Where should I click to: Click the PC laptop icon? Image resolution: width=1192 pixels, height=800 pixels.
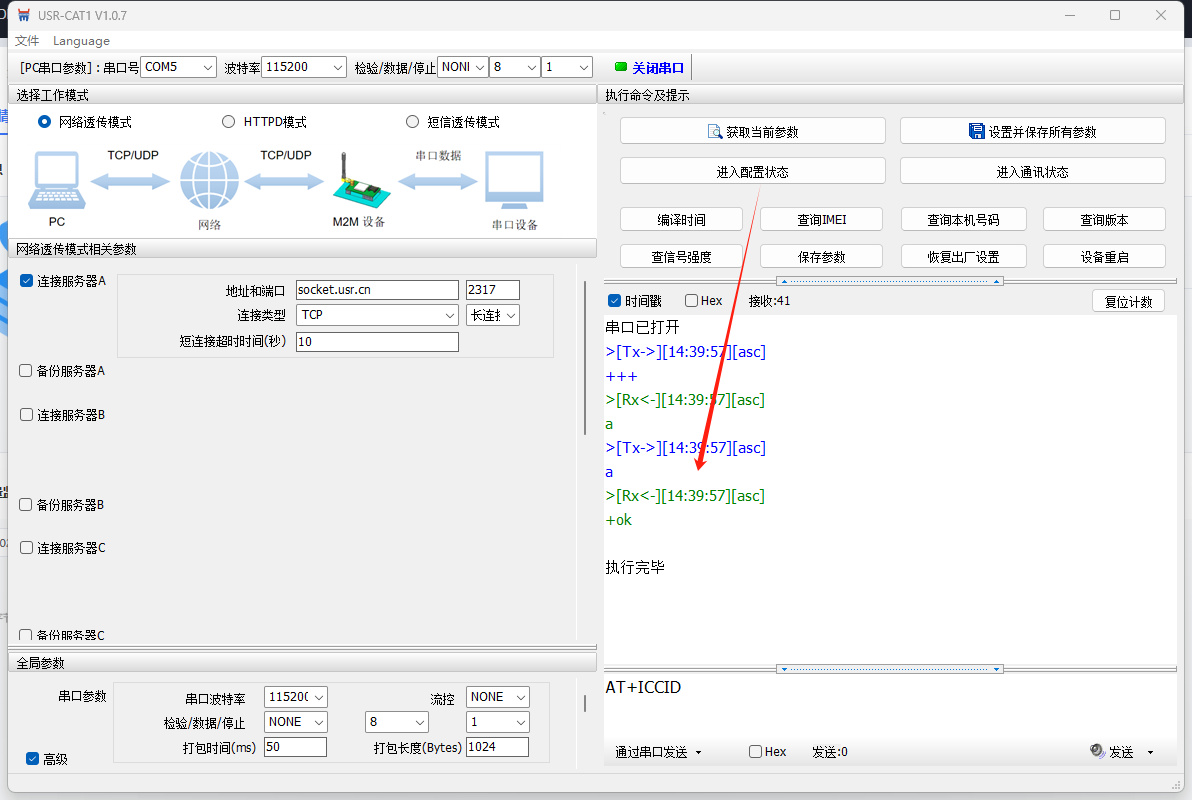point(57,182)
